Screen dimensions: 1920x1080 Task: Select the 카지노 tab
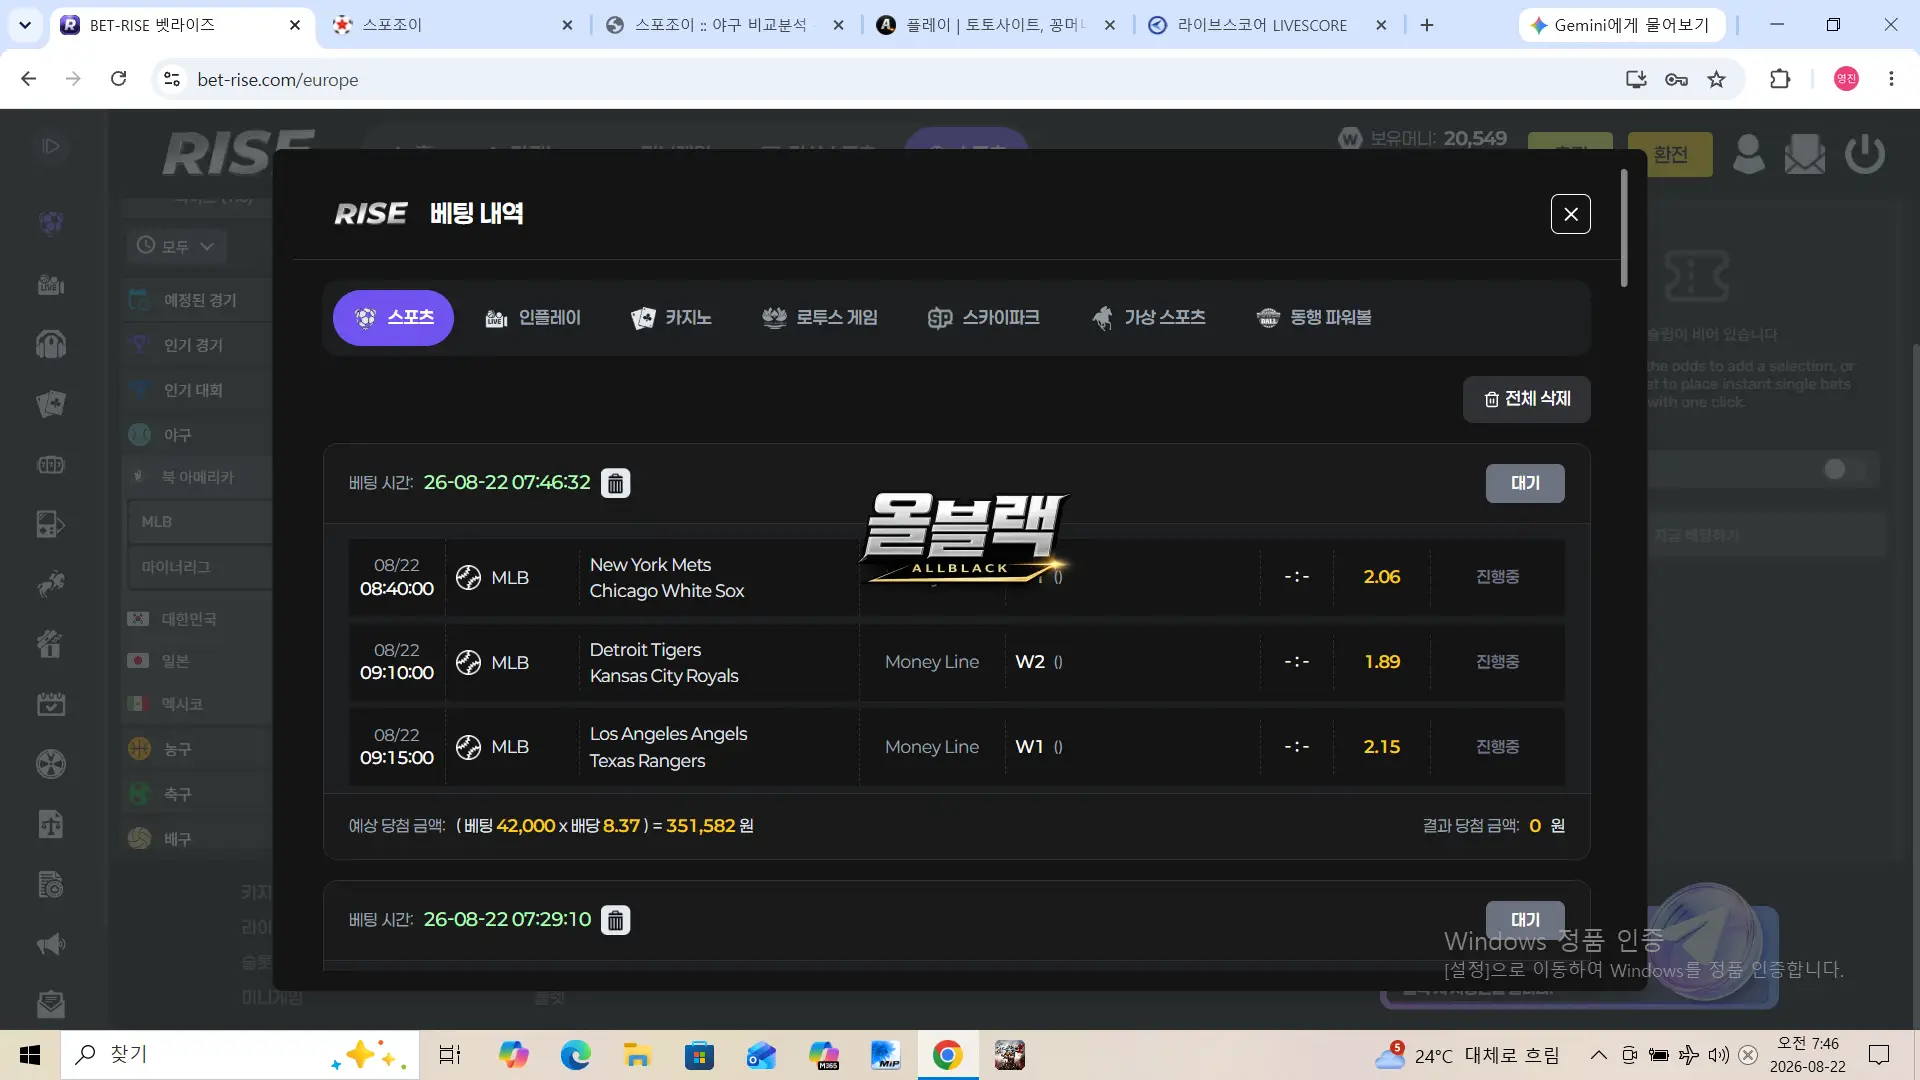671,318
